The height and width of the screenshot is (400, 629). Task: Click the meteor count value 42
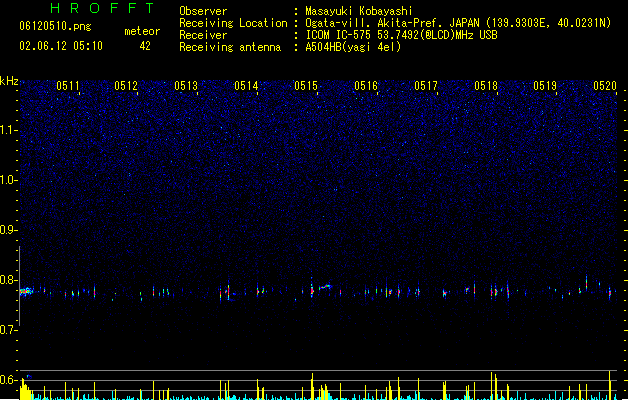coord(145,46)
